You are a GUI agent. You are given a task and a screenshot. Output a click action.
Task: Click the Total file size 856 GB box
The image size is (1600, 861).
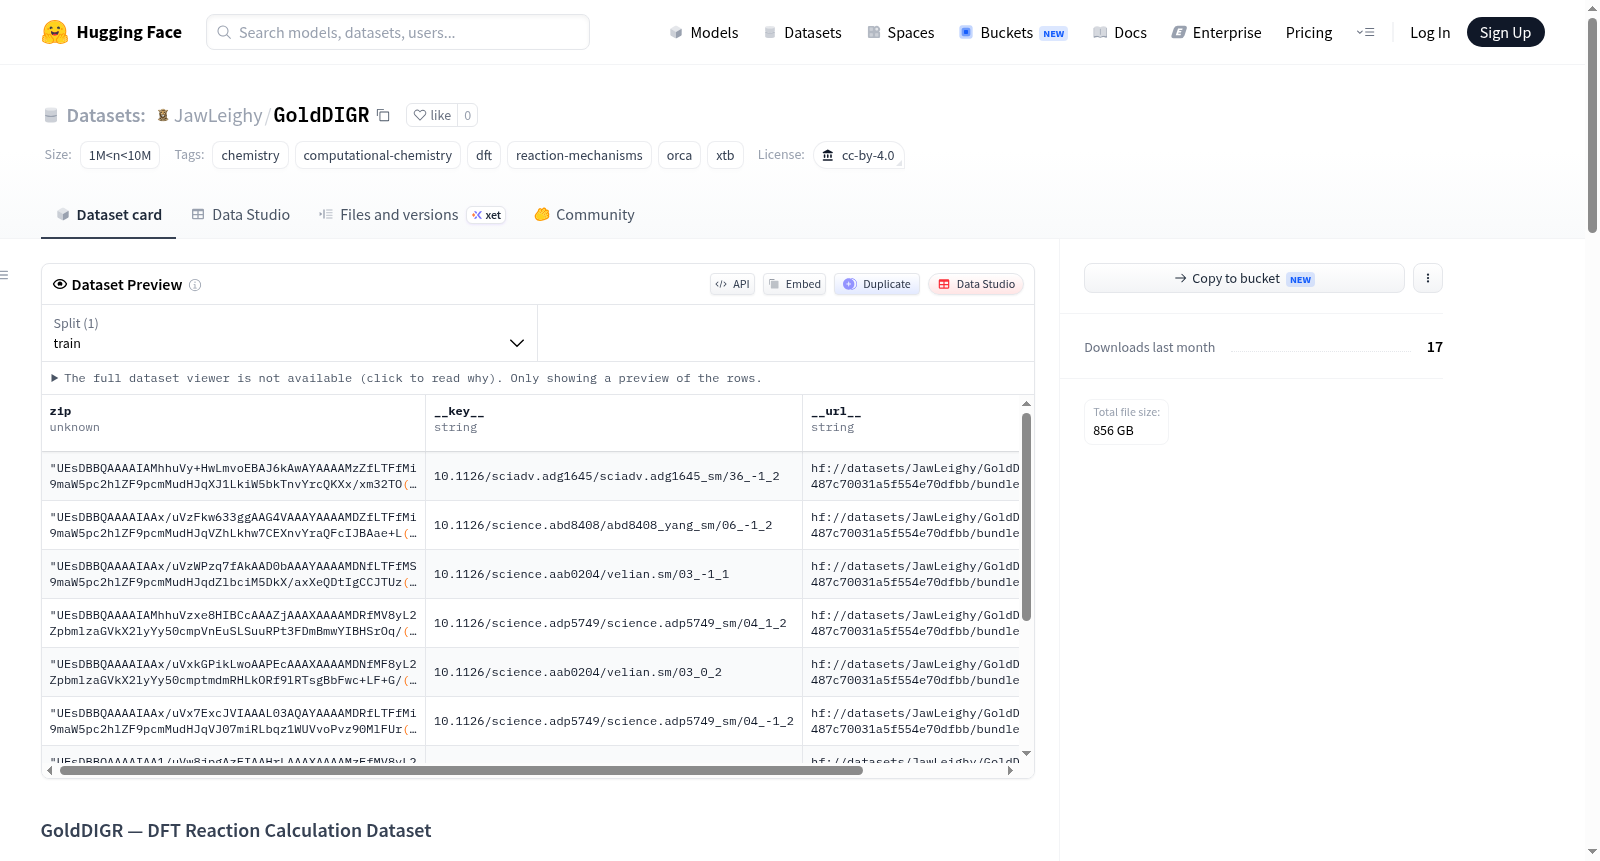[x=1126, y=421]
